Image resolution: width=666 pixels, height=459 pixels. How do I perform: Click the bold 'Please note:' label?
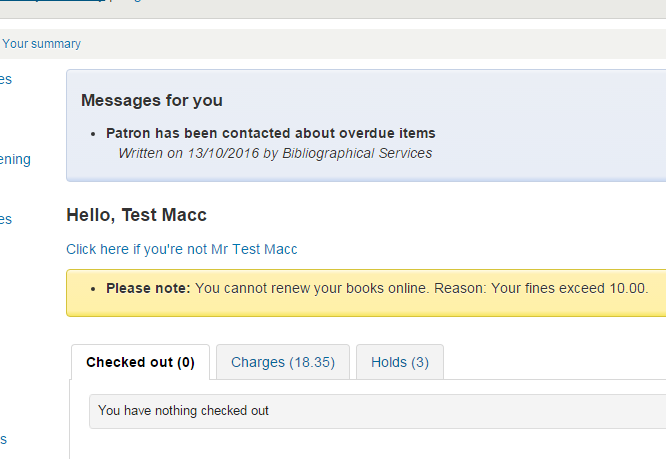click(x=148, y=288)
